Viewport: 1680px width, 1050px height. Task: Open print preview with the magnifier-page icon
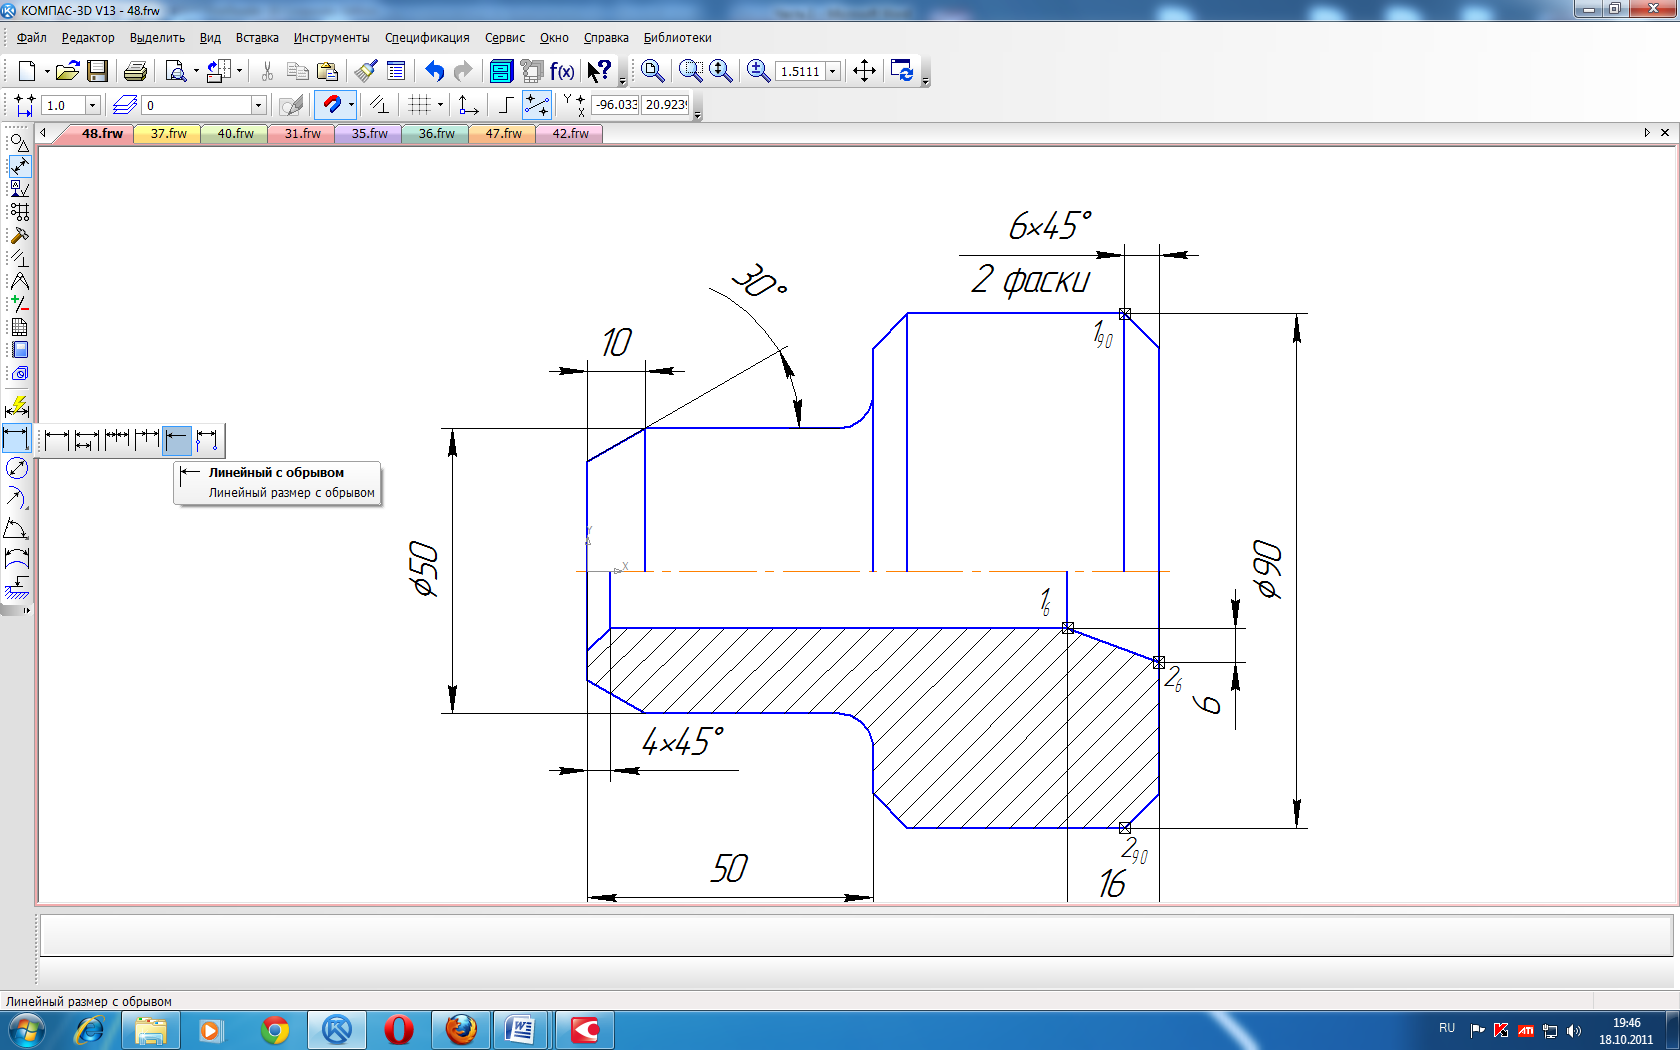[176, 71]
